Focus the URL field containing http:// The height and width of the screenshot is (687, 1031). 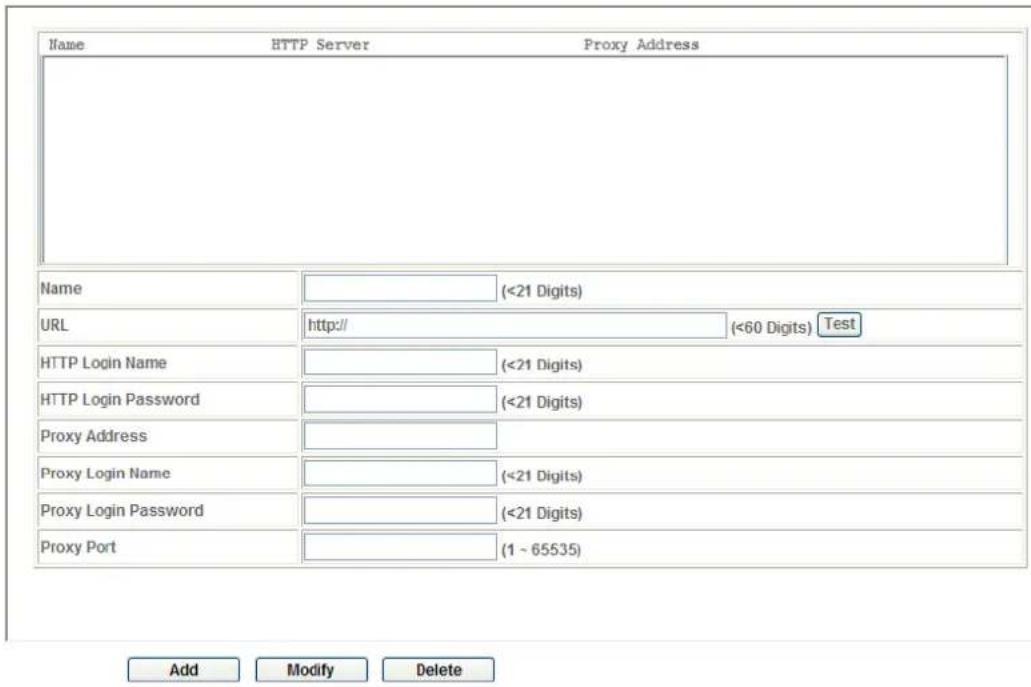pyautogui.click(x=515, y=325)
